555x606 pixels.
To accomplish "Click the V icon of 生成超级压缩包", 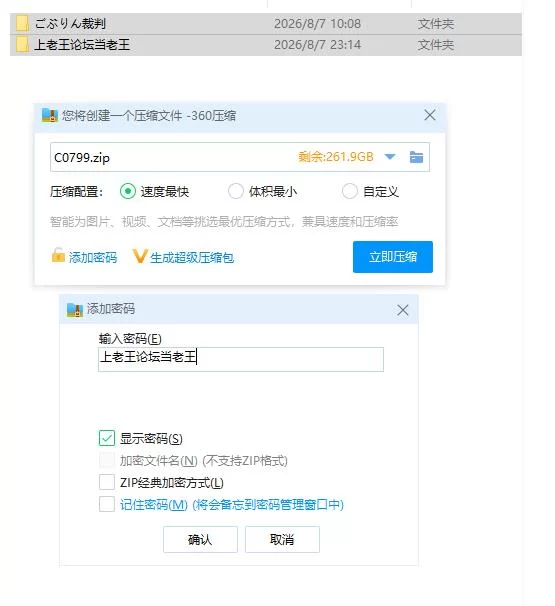I will coord(140,256).
